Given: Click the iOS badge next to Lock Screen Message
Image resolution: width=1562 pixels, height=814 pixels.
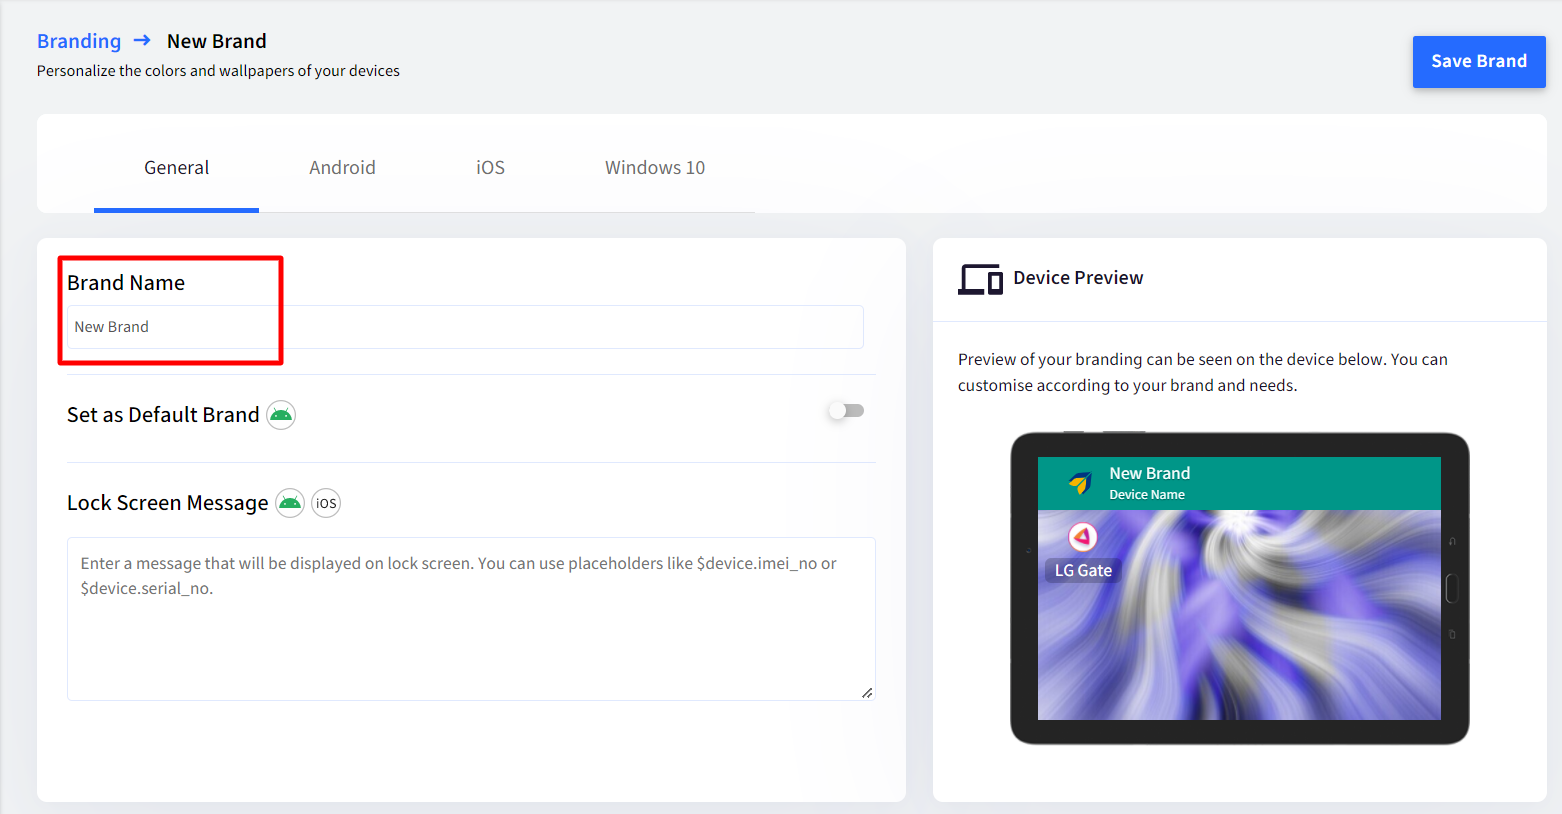Looking at the screenshot, I should [326, 503].
